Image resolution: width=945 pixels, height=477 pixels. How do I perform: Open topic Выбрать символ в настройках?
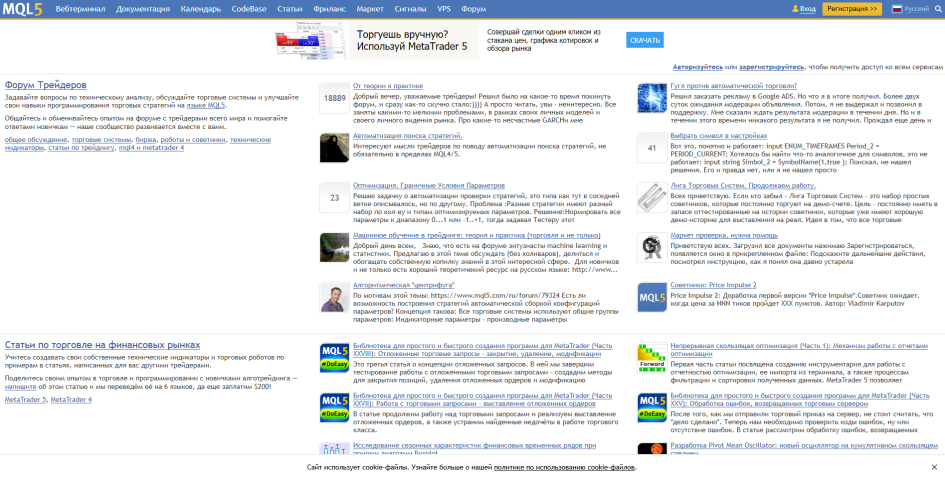[x=719, y=136]
